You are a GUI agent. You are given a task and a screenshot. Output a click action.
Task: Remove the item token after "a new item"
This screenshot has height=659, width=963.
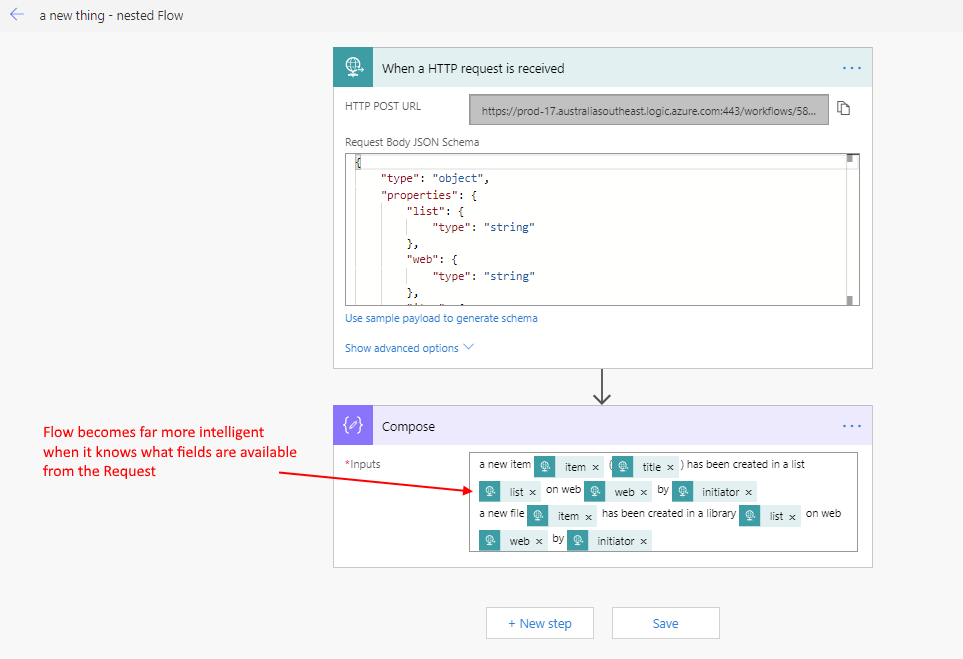click(596, 467)
